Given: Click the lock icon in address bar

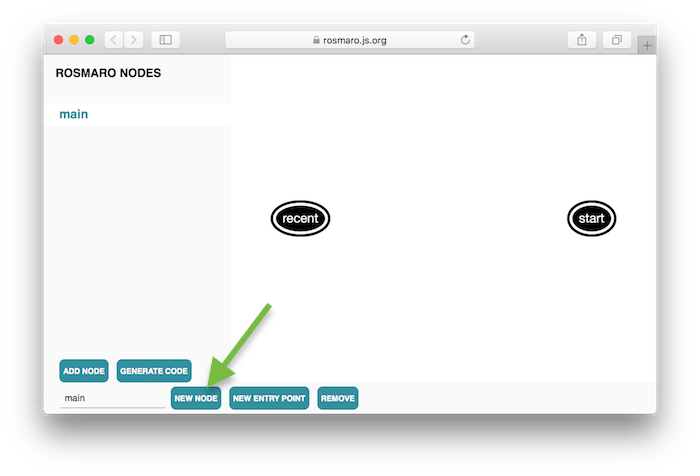Looking at the screenshot, I should pos(316,40).
